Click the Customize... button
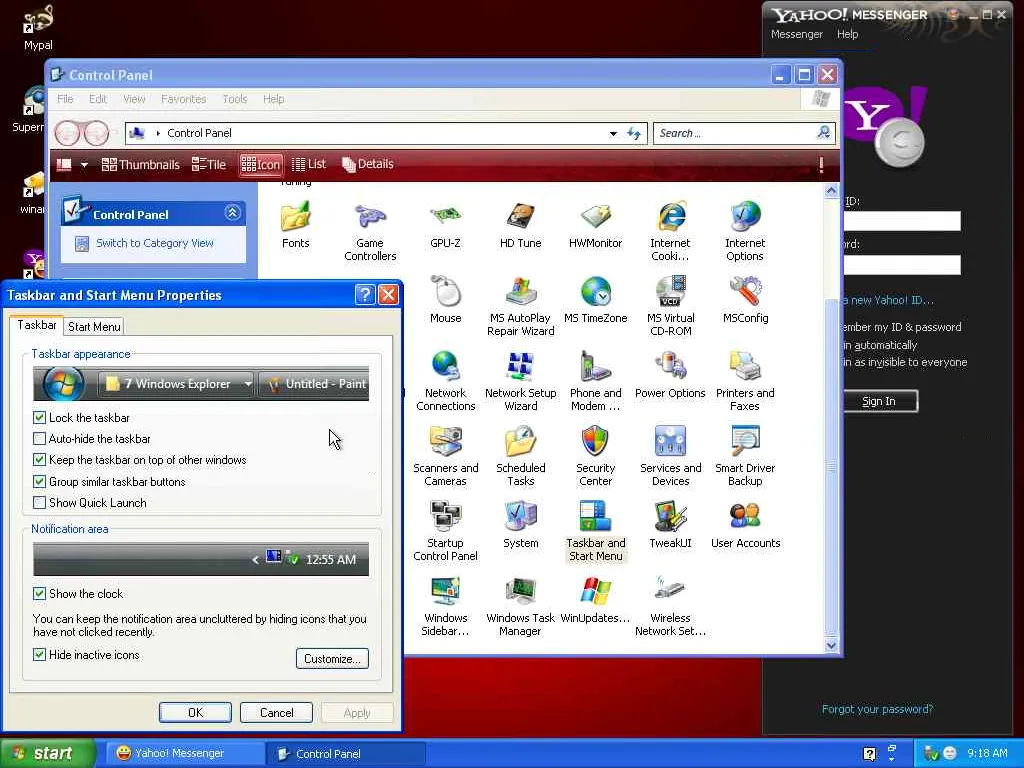This screenshot has height=768, width=1024. tap(332, 658)
